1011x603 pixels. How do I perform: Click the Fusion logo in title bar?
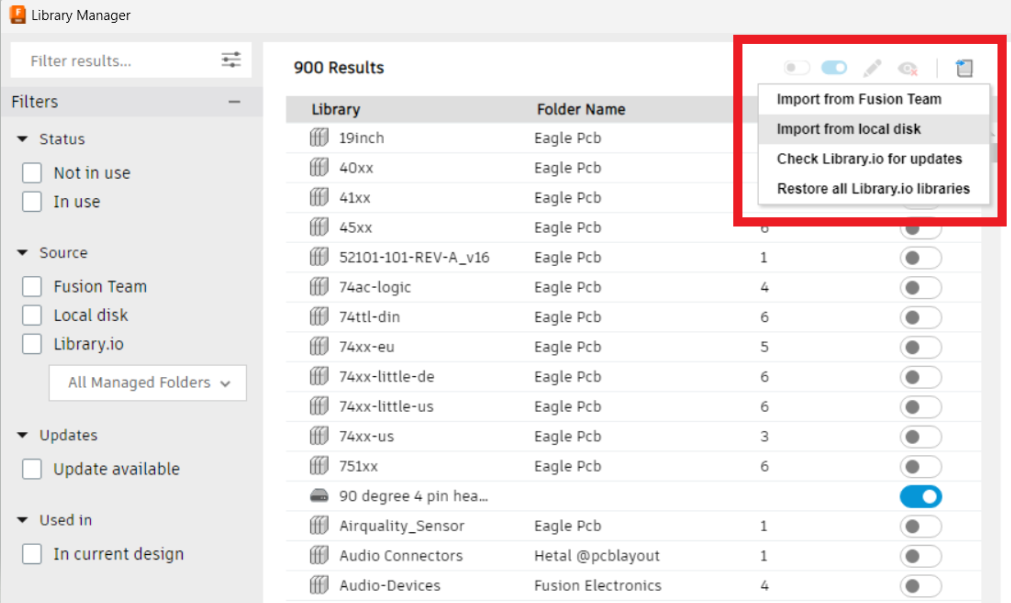coord(17,15)
